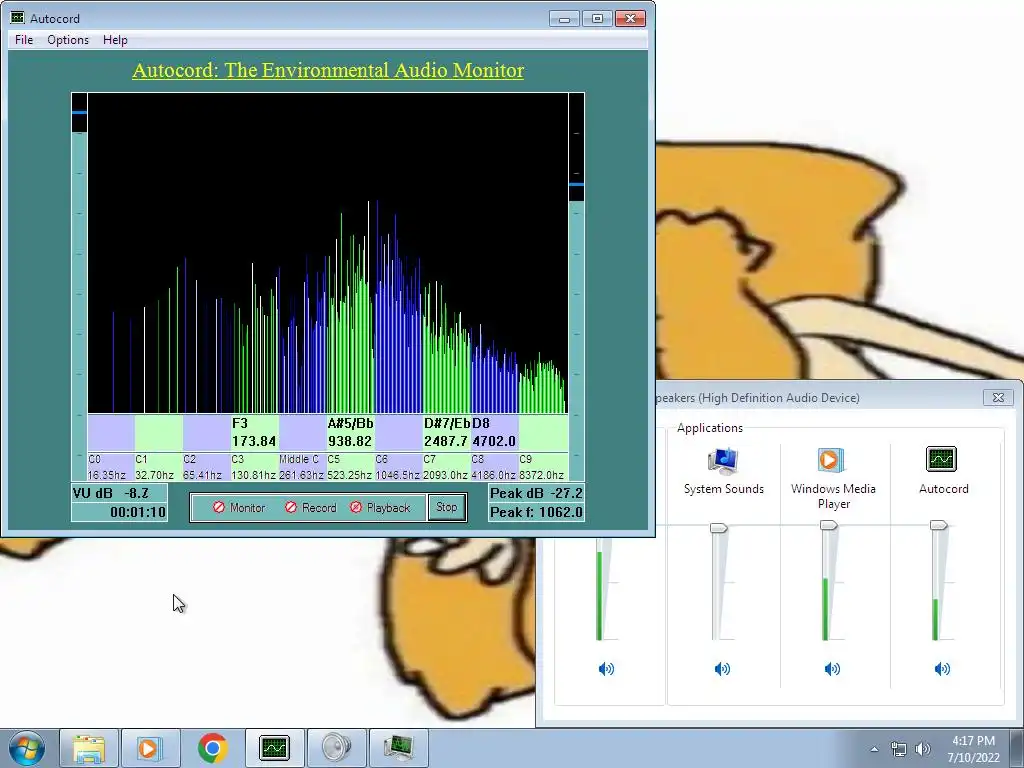Click the D#7/Eb 2487.7 note label
Screen dimensions: 1024x768
447,432
